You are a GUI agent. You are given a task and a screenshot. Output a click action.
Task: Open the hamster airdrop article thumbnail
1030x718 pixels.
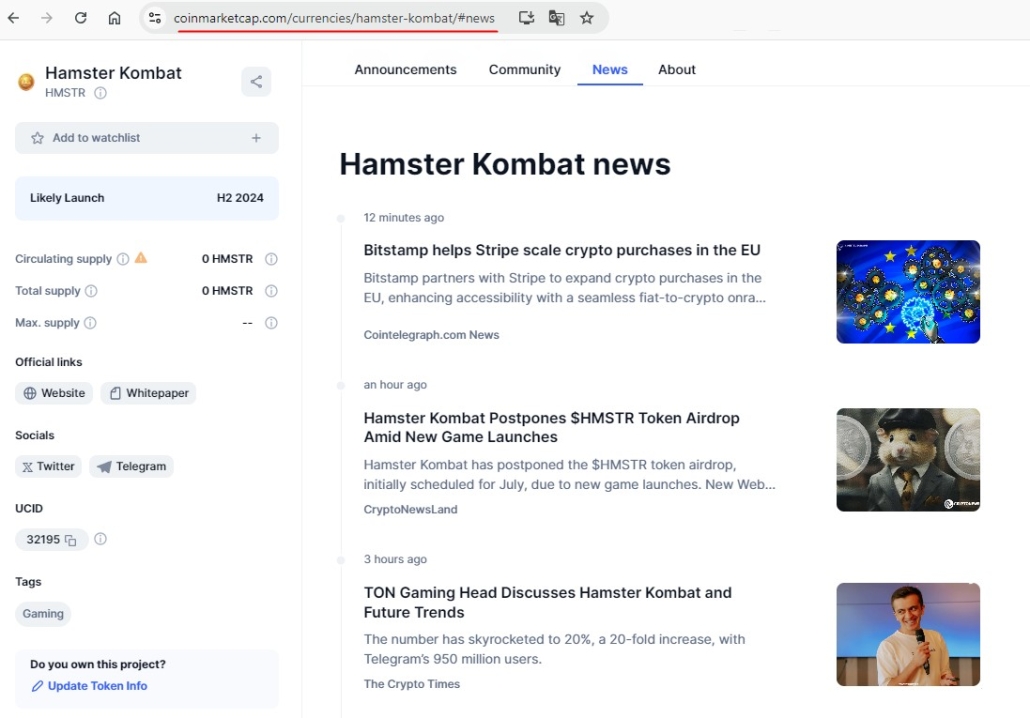pyautogui.click(x=907, y=459)
